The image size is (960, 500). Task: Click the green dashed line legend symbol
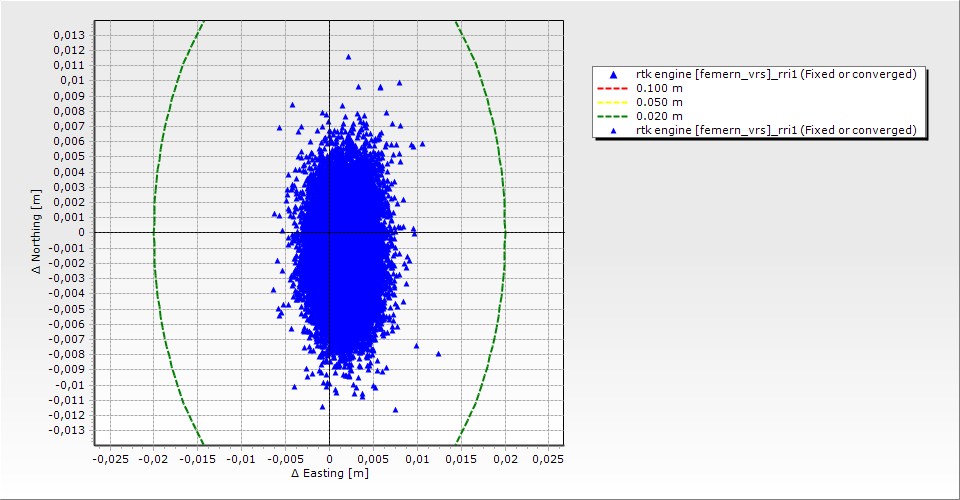(x=613, y=117)
